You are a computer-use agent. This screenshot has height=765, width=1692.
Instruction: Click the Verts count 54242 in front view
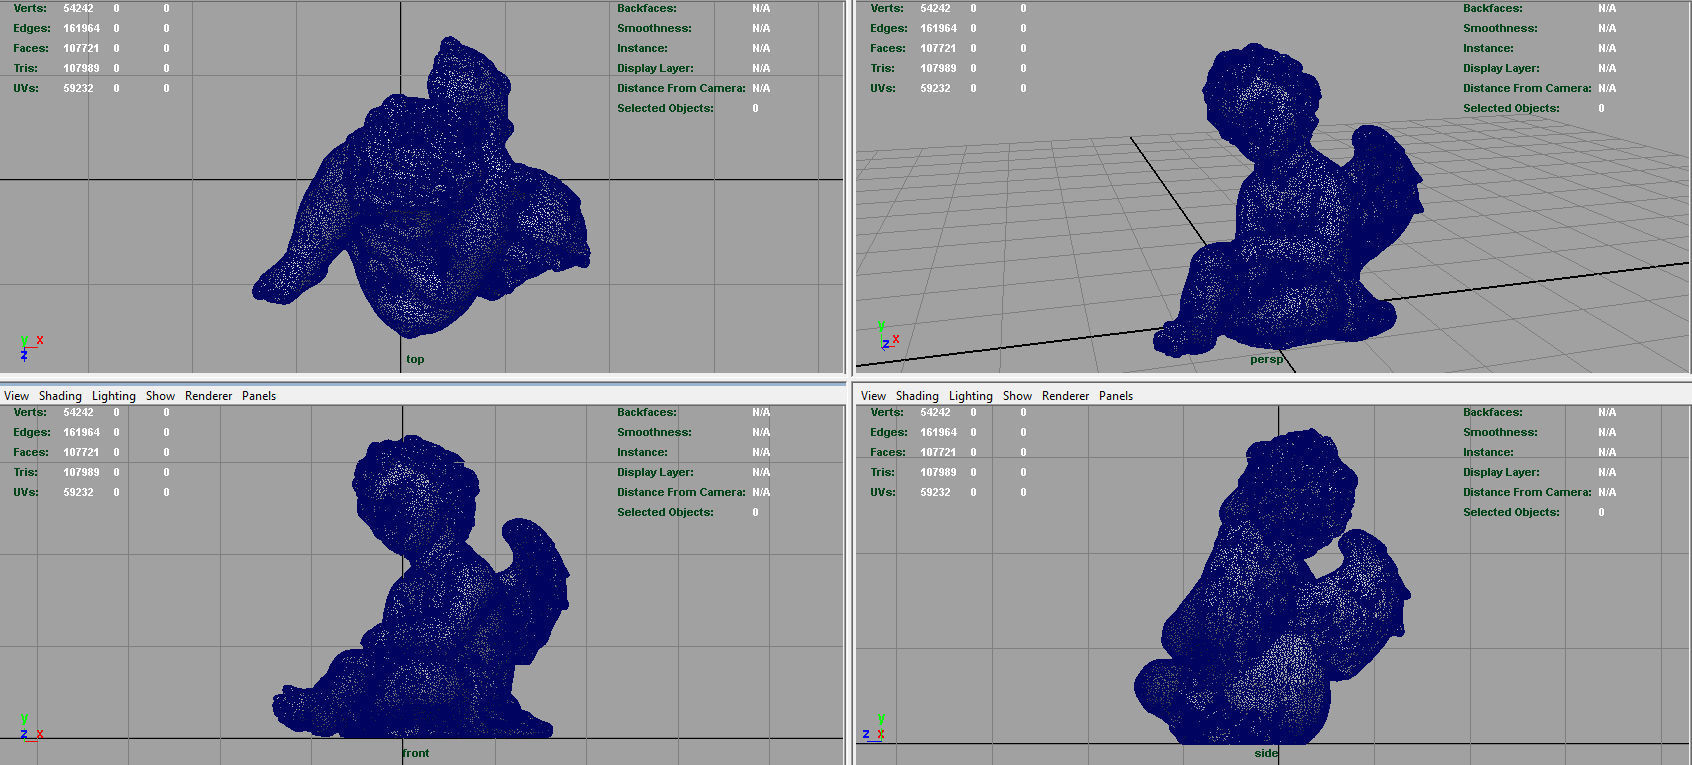[78, 412]
